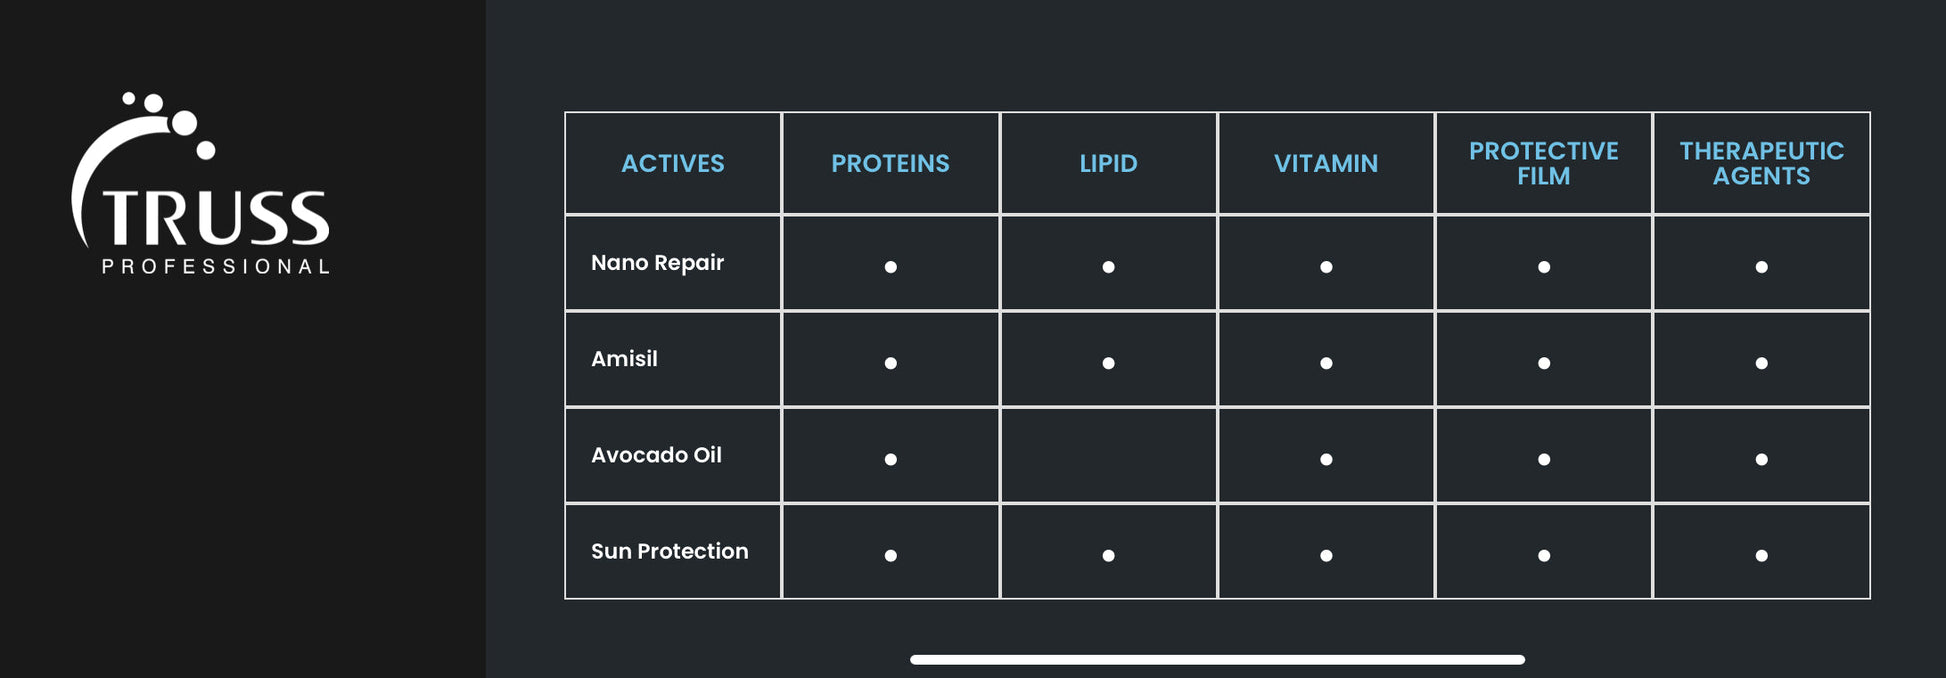Image resolution: width=1946 pixels, height=678 pixels.
Task: Click the VITAMIN column header
Action: tap(1326, 163)
